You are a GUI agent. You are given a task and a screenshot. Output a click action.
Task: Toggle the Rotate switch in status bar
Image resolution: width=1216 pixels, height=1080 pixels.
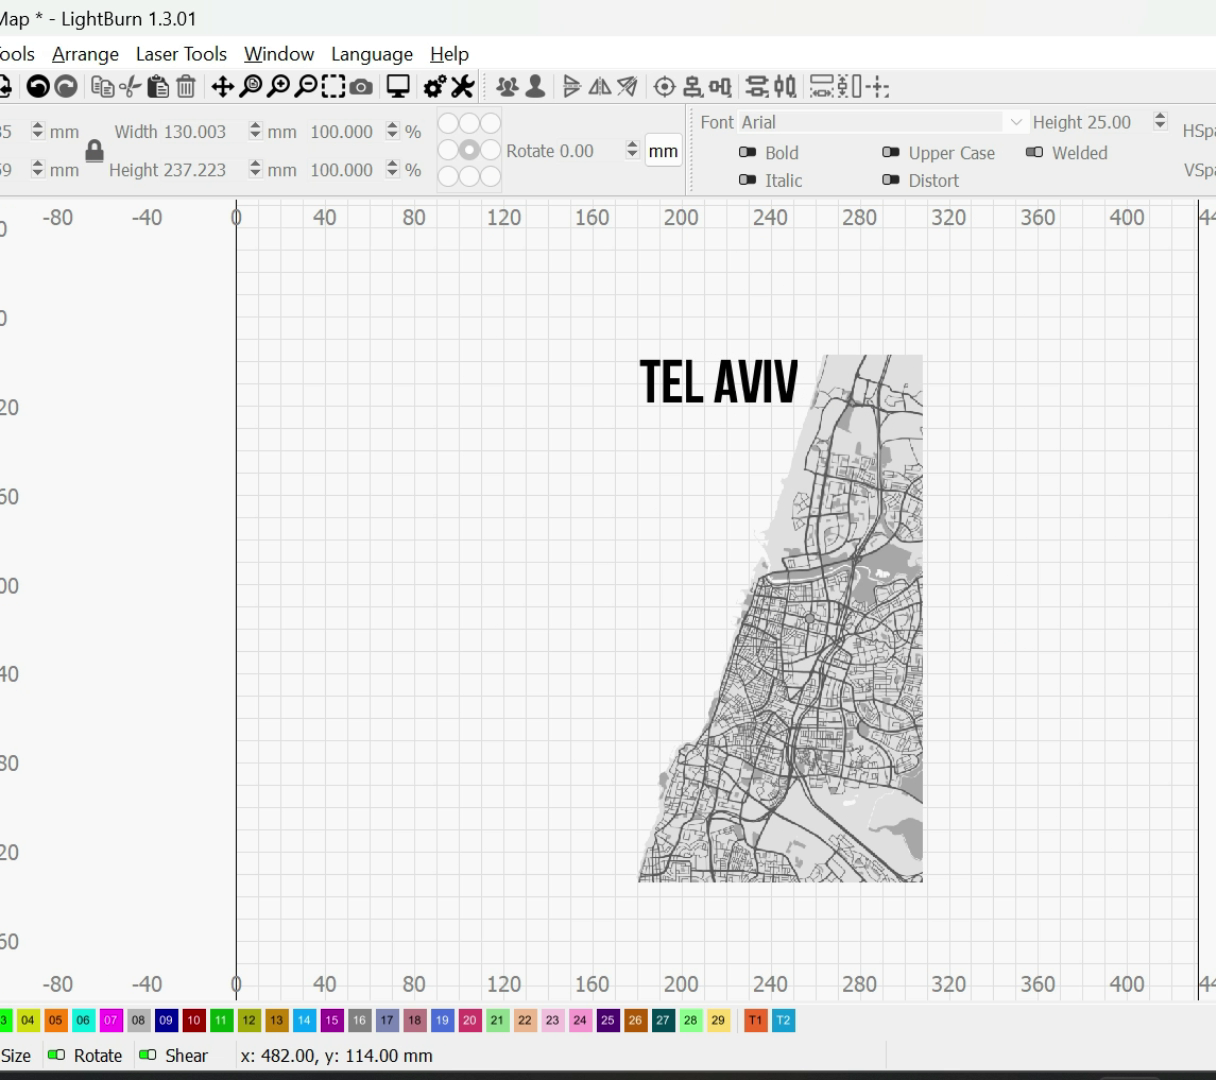click(56, 1055)
